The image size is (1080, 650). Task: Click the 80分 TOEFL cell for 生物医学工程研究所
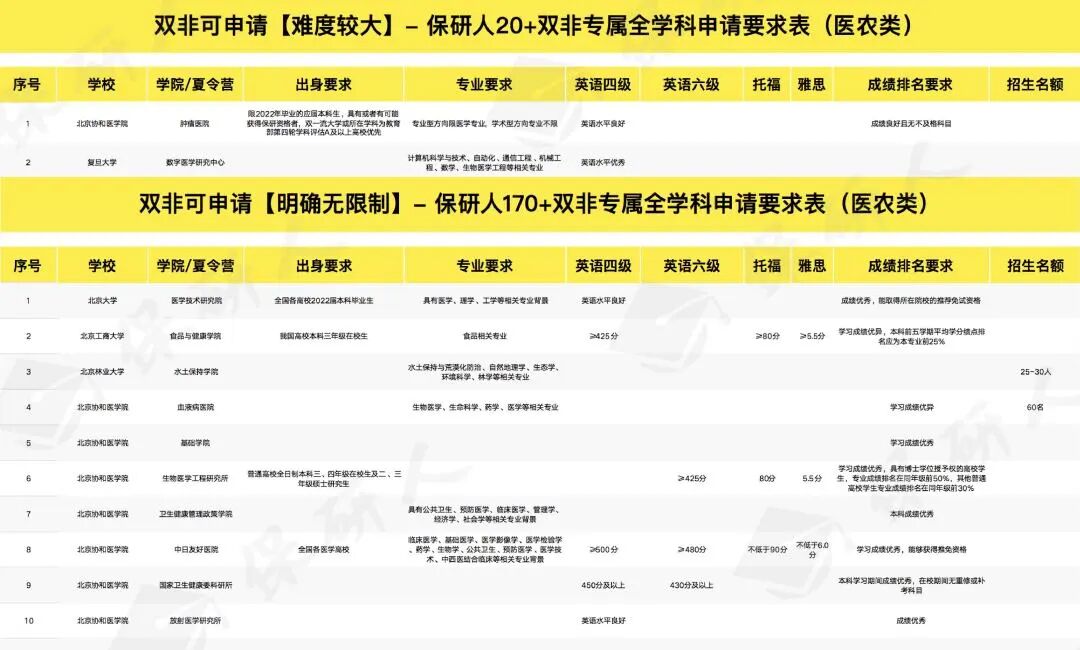pos(767,479)
